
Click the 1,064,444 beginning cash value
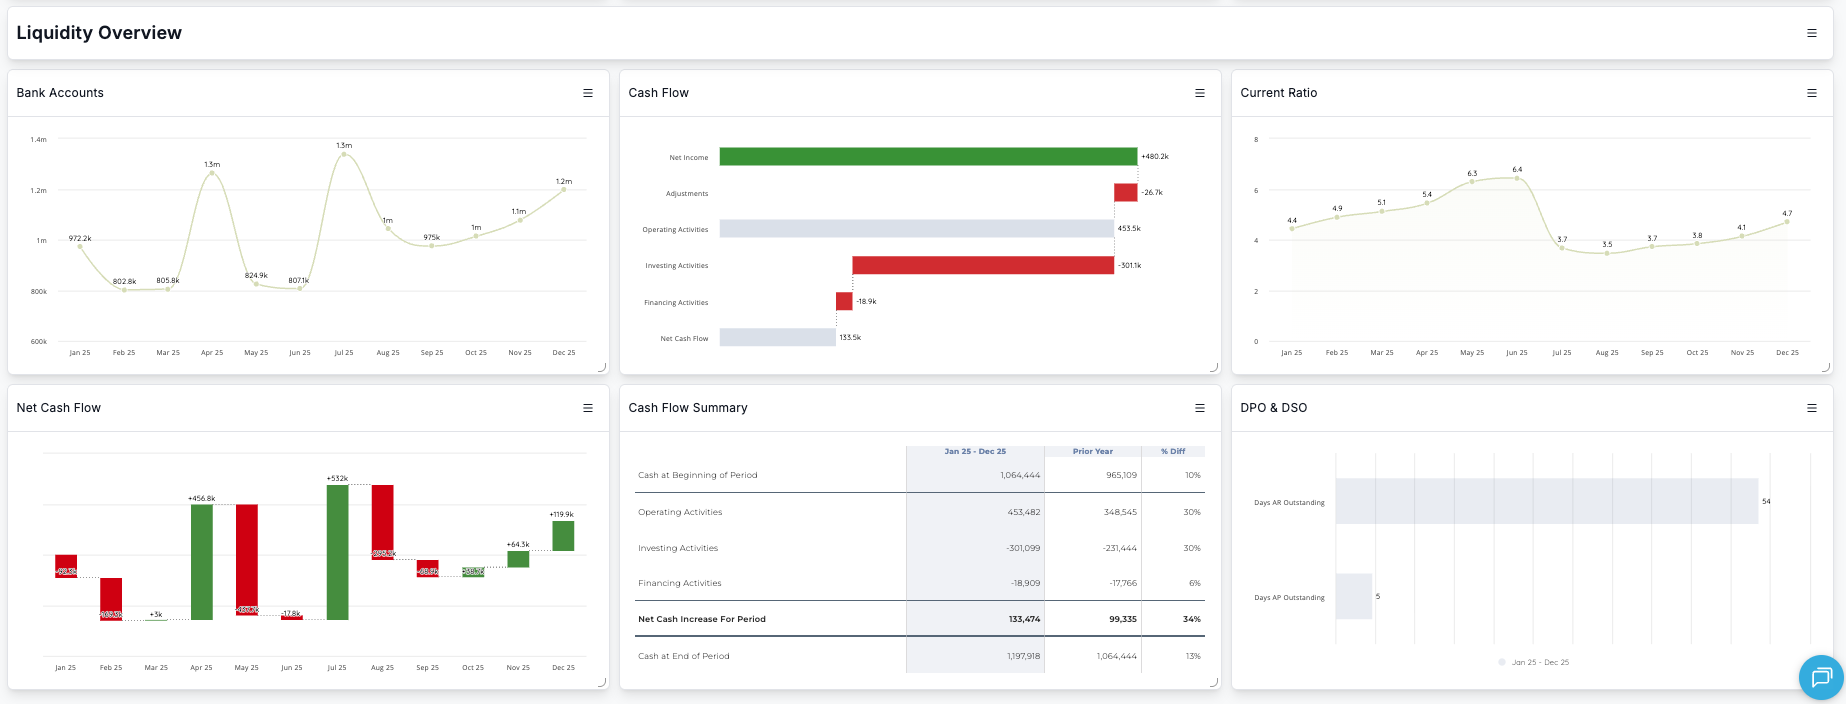(x=1020, y=475)
